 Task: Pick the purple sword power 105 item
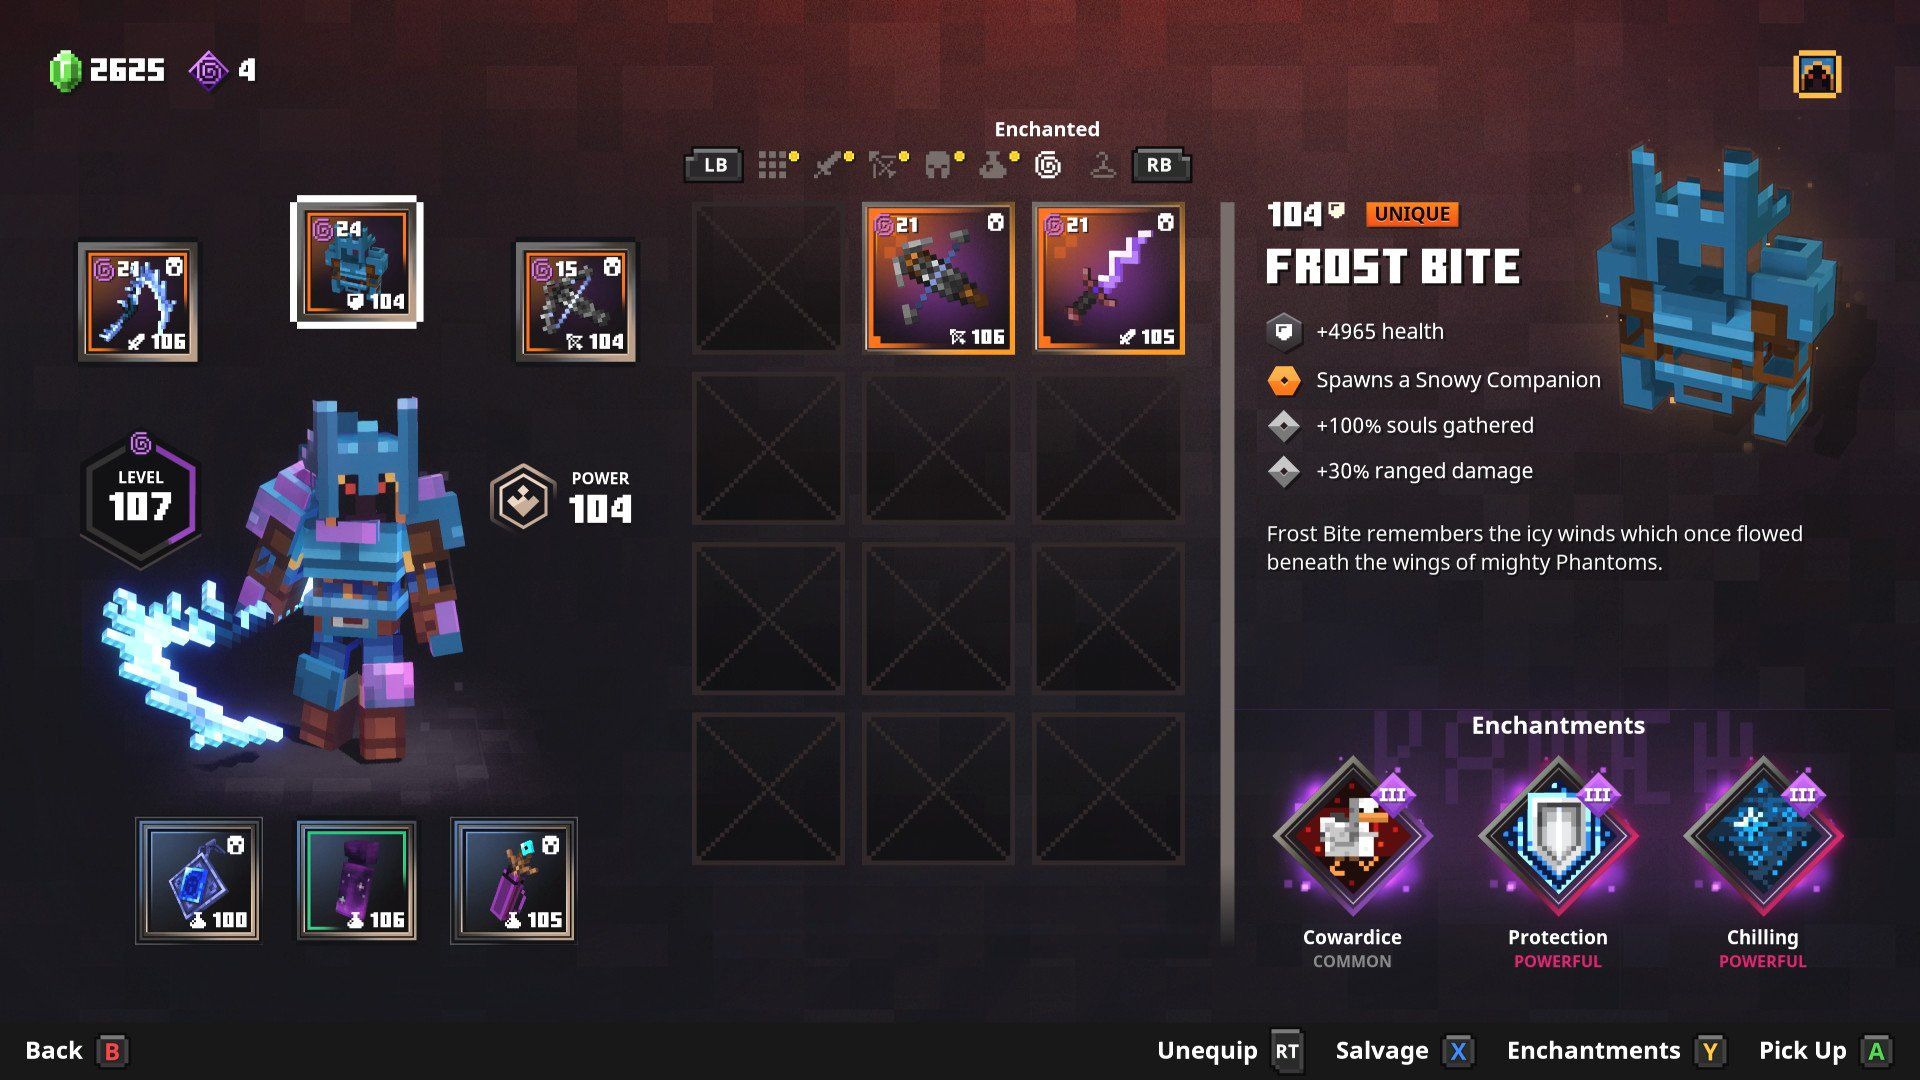click(1109, 278)
